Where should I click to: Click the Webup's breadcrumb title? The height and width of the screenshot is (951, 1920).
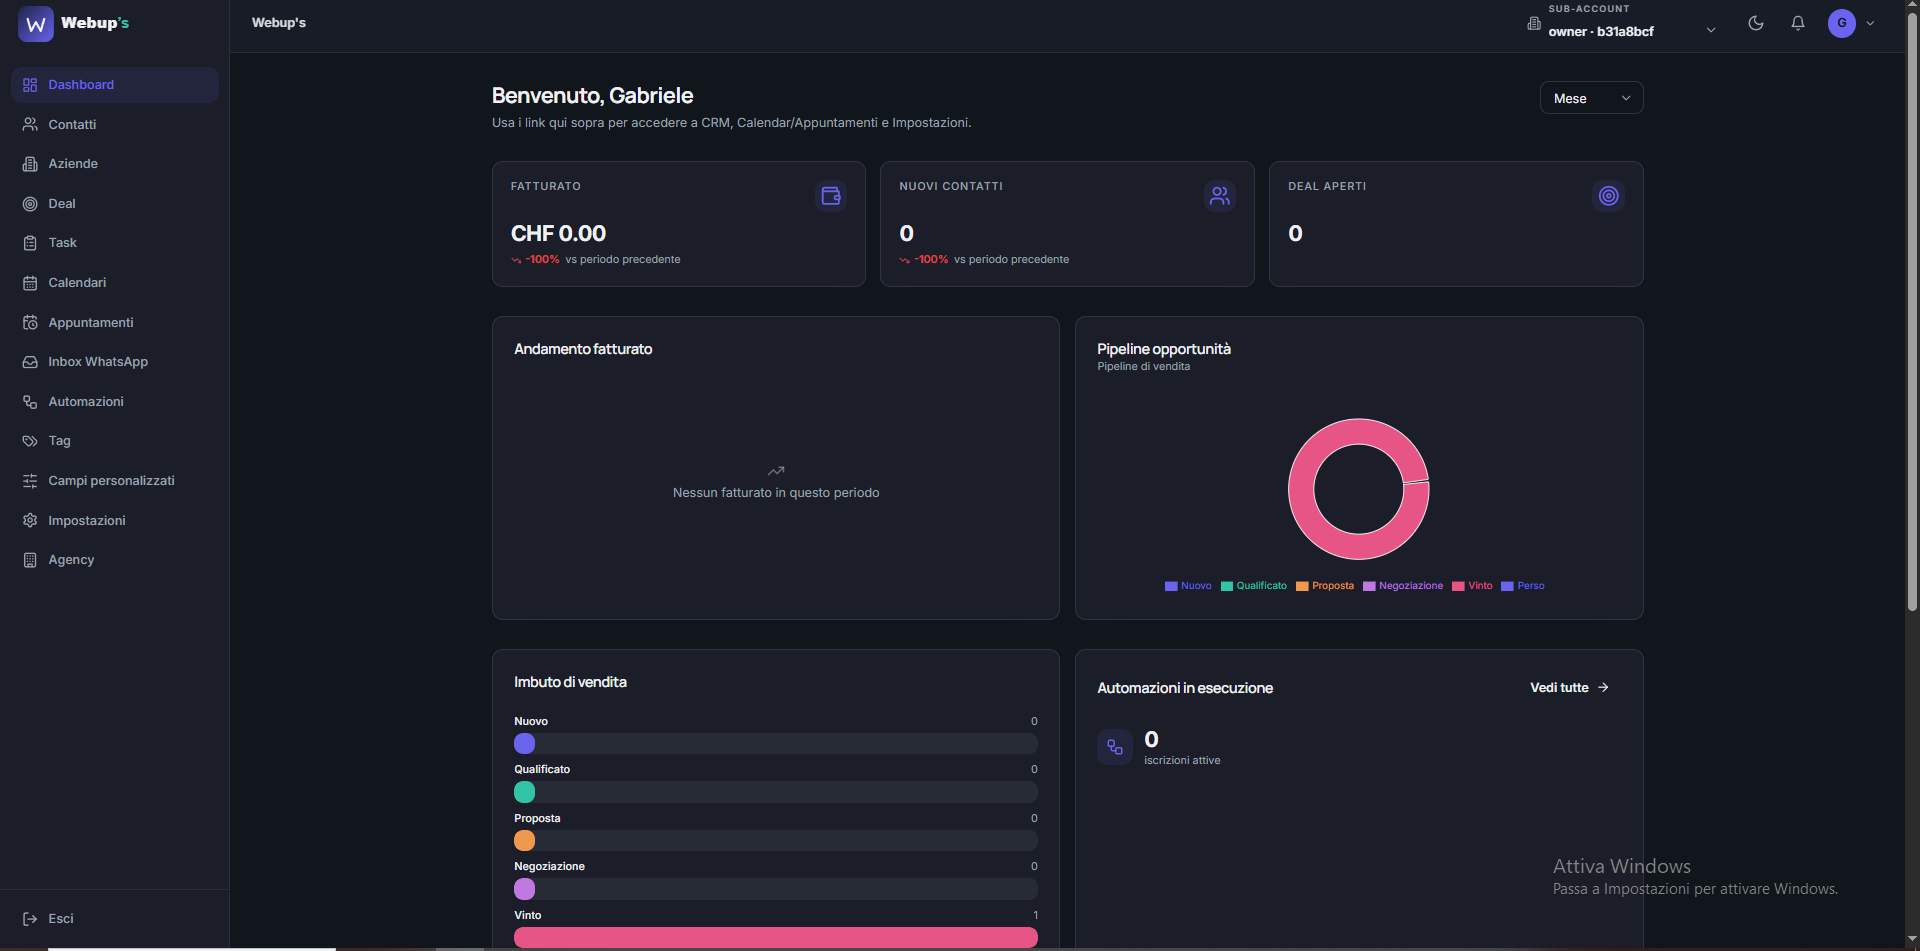(279, 23)
